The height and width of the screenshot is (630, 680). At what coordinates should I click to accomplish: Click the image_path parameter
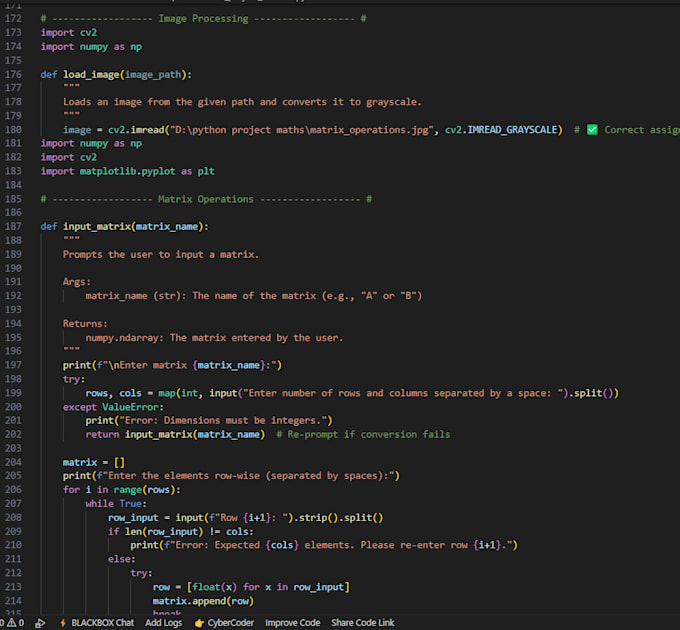[x=153, y=75]
